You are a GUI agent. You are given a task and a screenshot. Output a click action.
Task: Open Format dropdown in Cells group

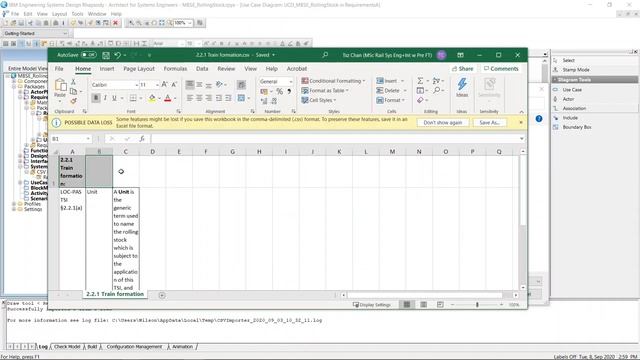click(391, 100)
